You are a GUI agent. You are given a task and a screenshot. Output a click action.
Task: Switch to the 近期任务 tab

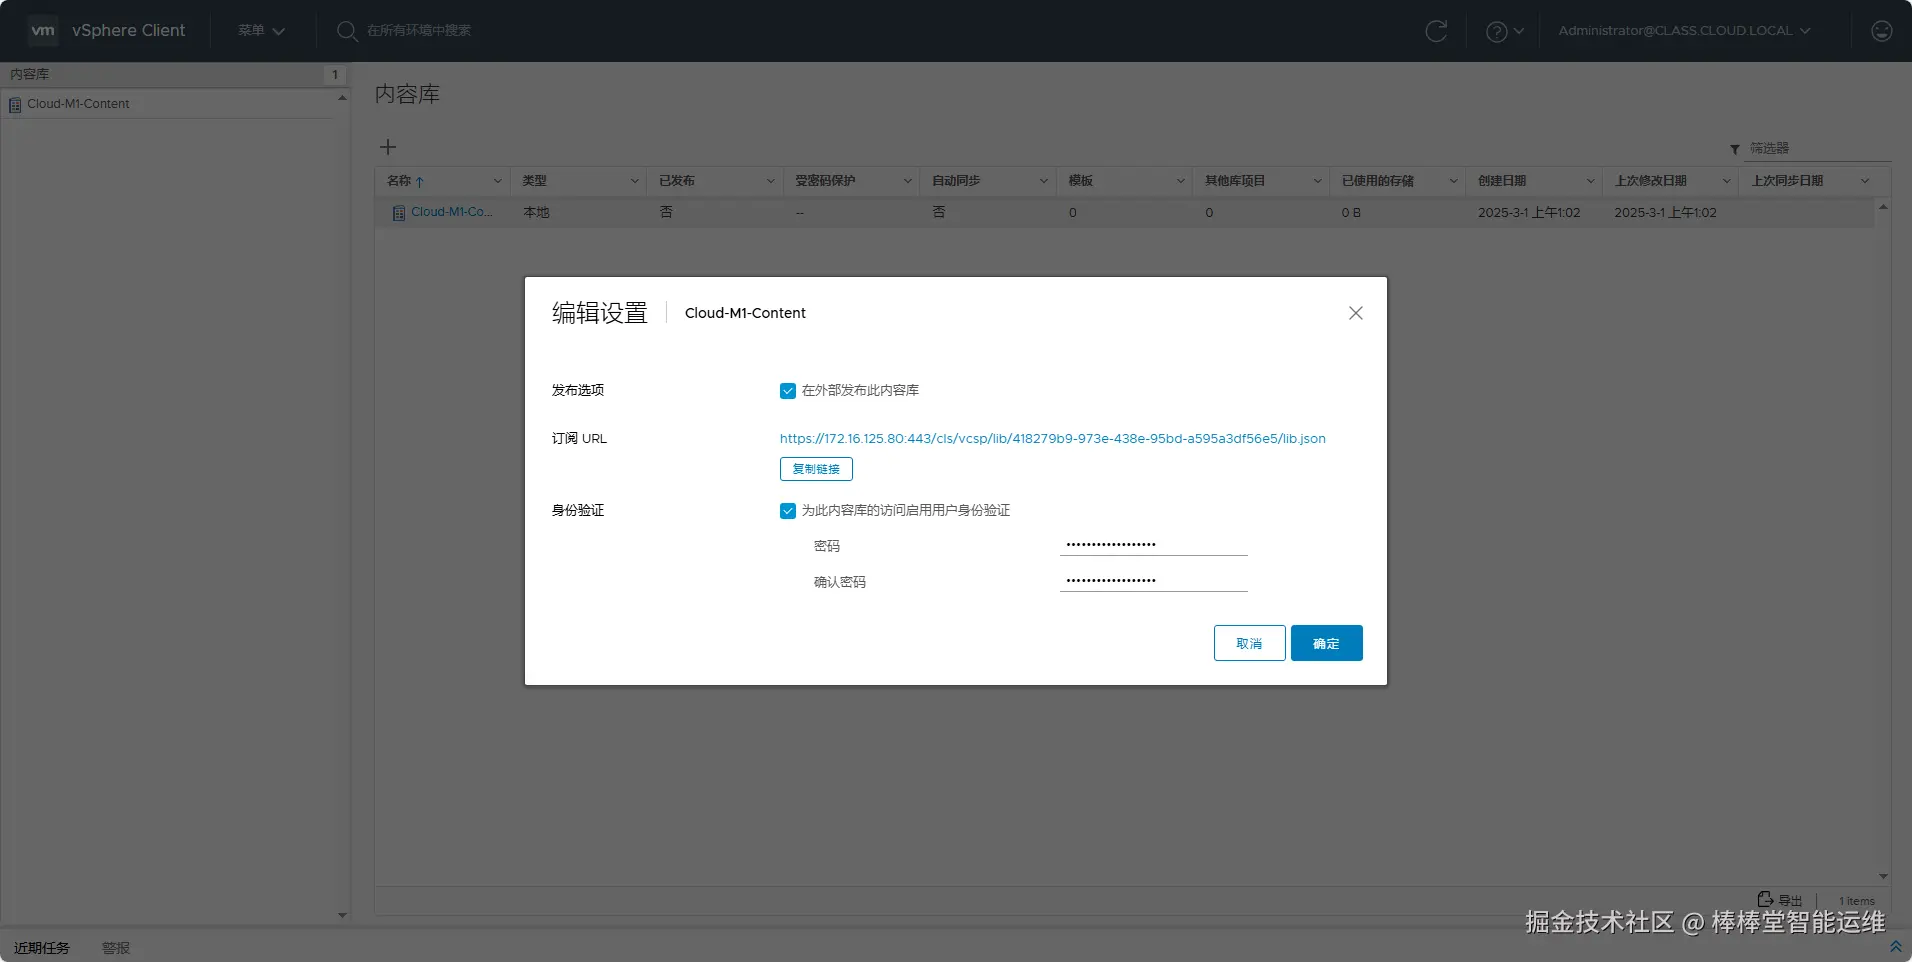coord(42,948)
